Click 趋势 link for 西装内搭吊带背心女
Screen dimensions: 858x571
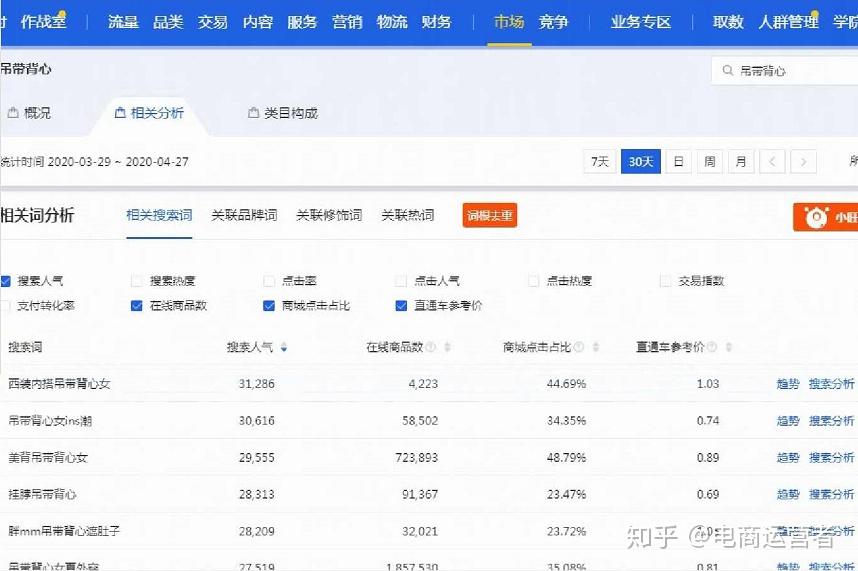tap(788, 384)
